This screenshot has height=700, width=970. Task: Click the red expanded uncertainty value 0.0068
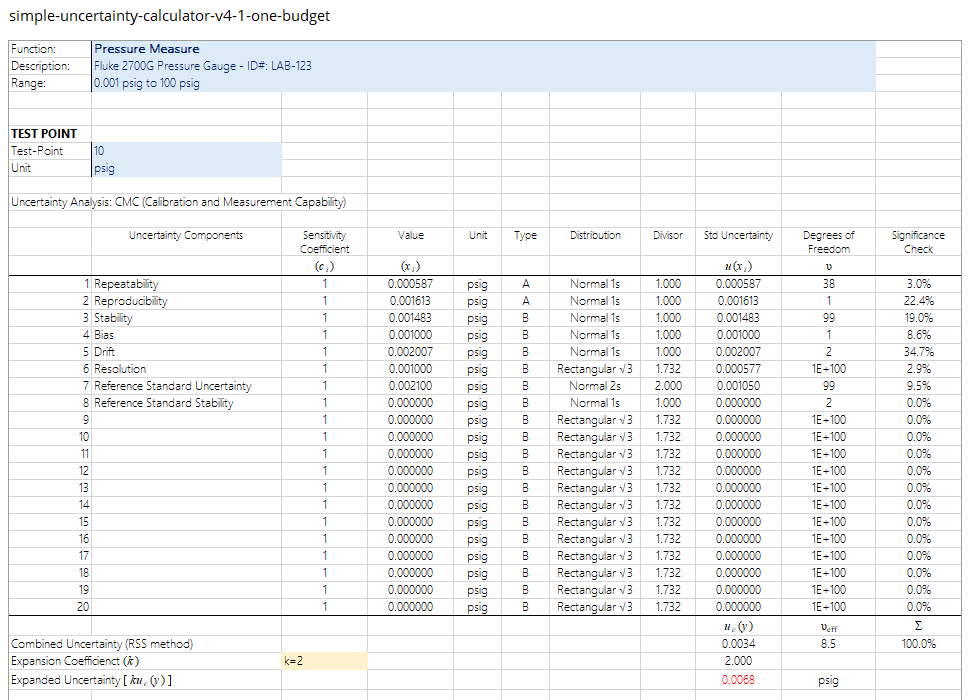738,680
